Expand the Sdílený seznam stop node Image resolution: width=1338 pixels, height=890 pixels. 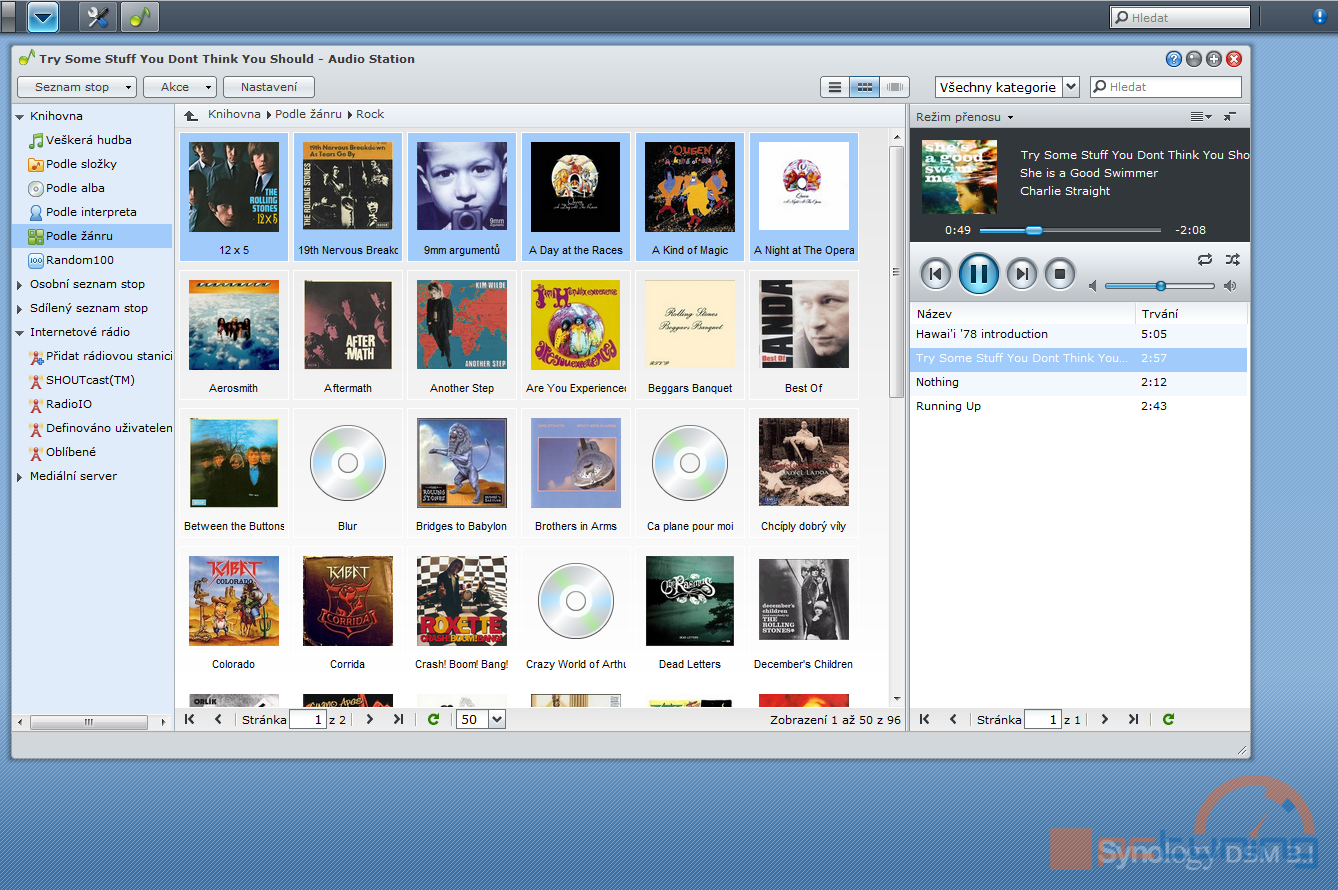pos(20,309)
